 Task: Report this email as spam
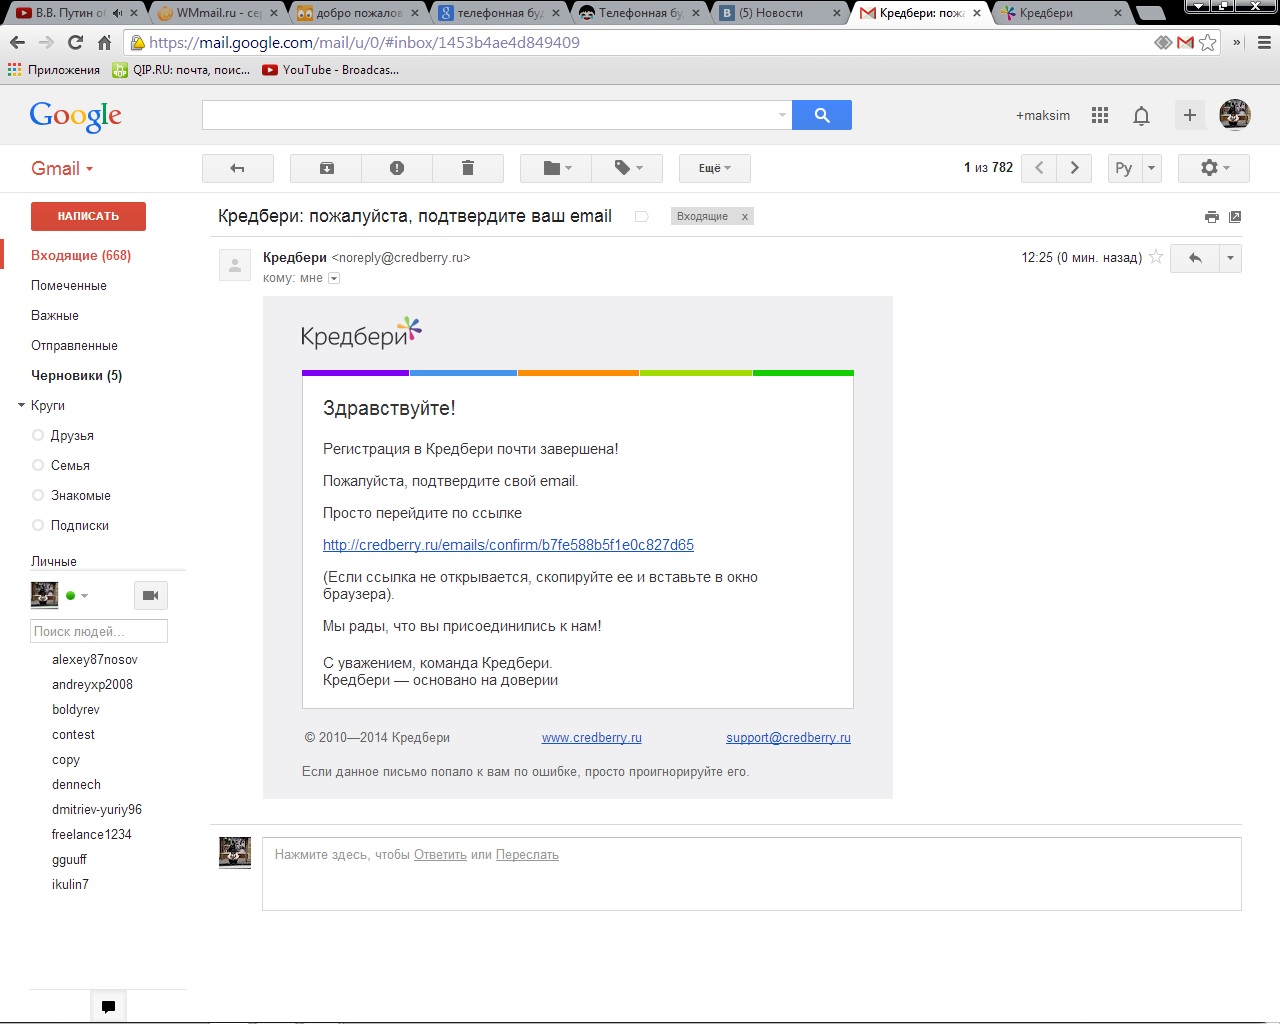tap(397, 168)
